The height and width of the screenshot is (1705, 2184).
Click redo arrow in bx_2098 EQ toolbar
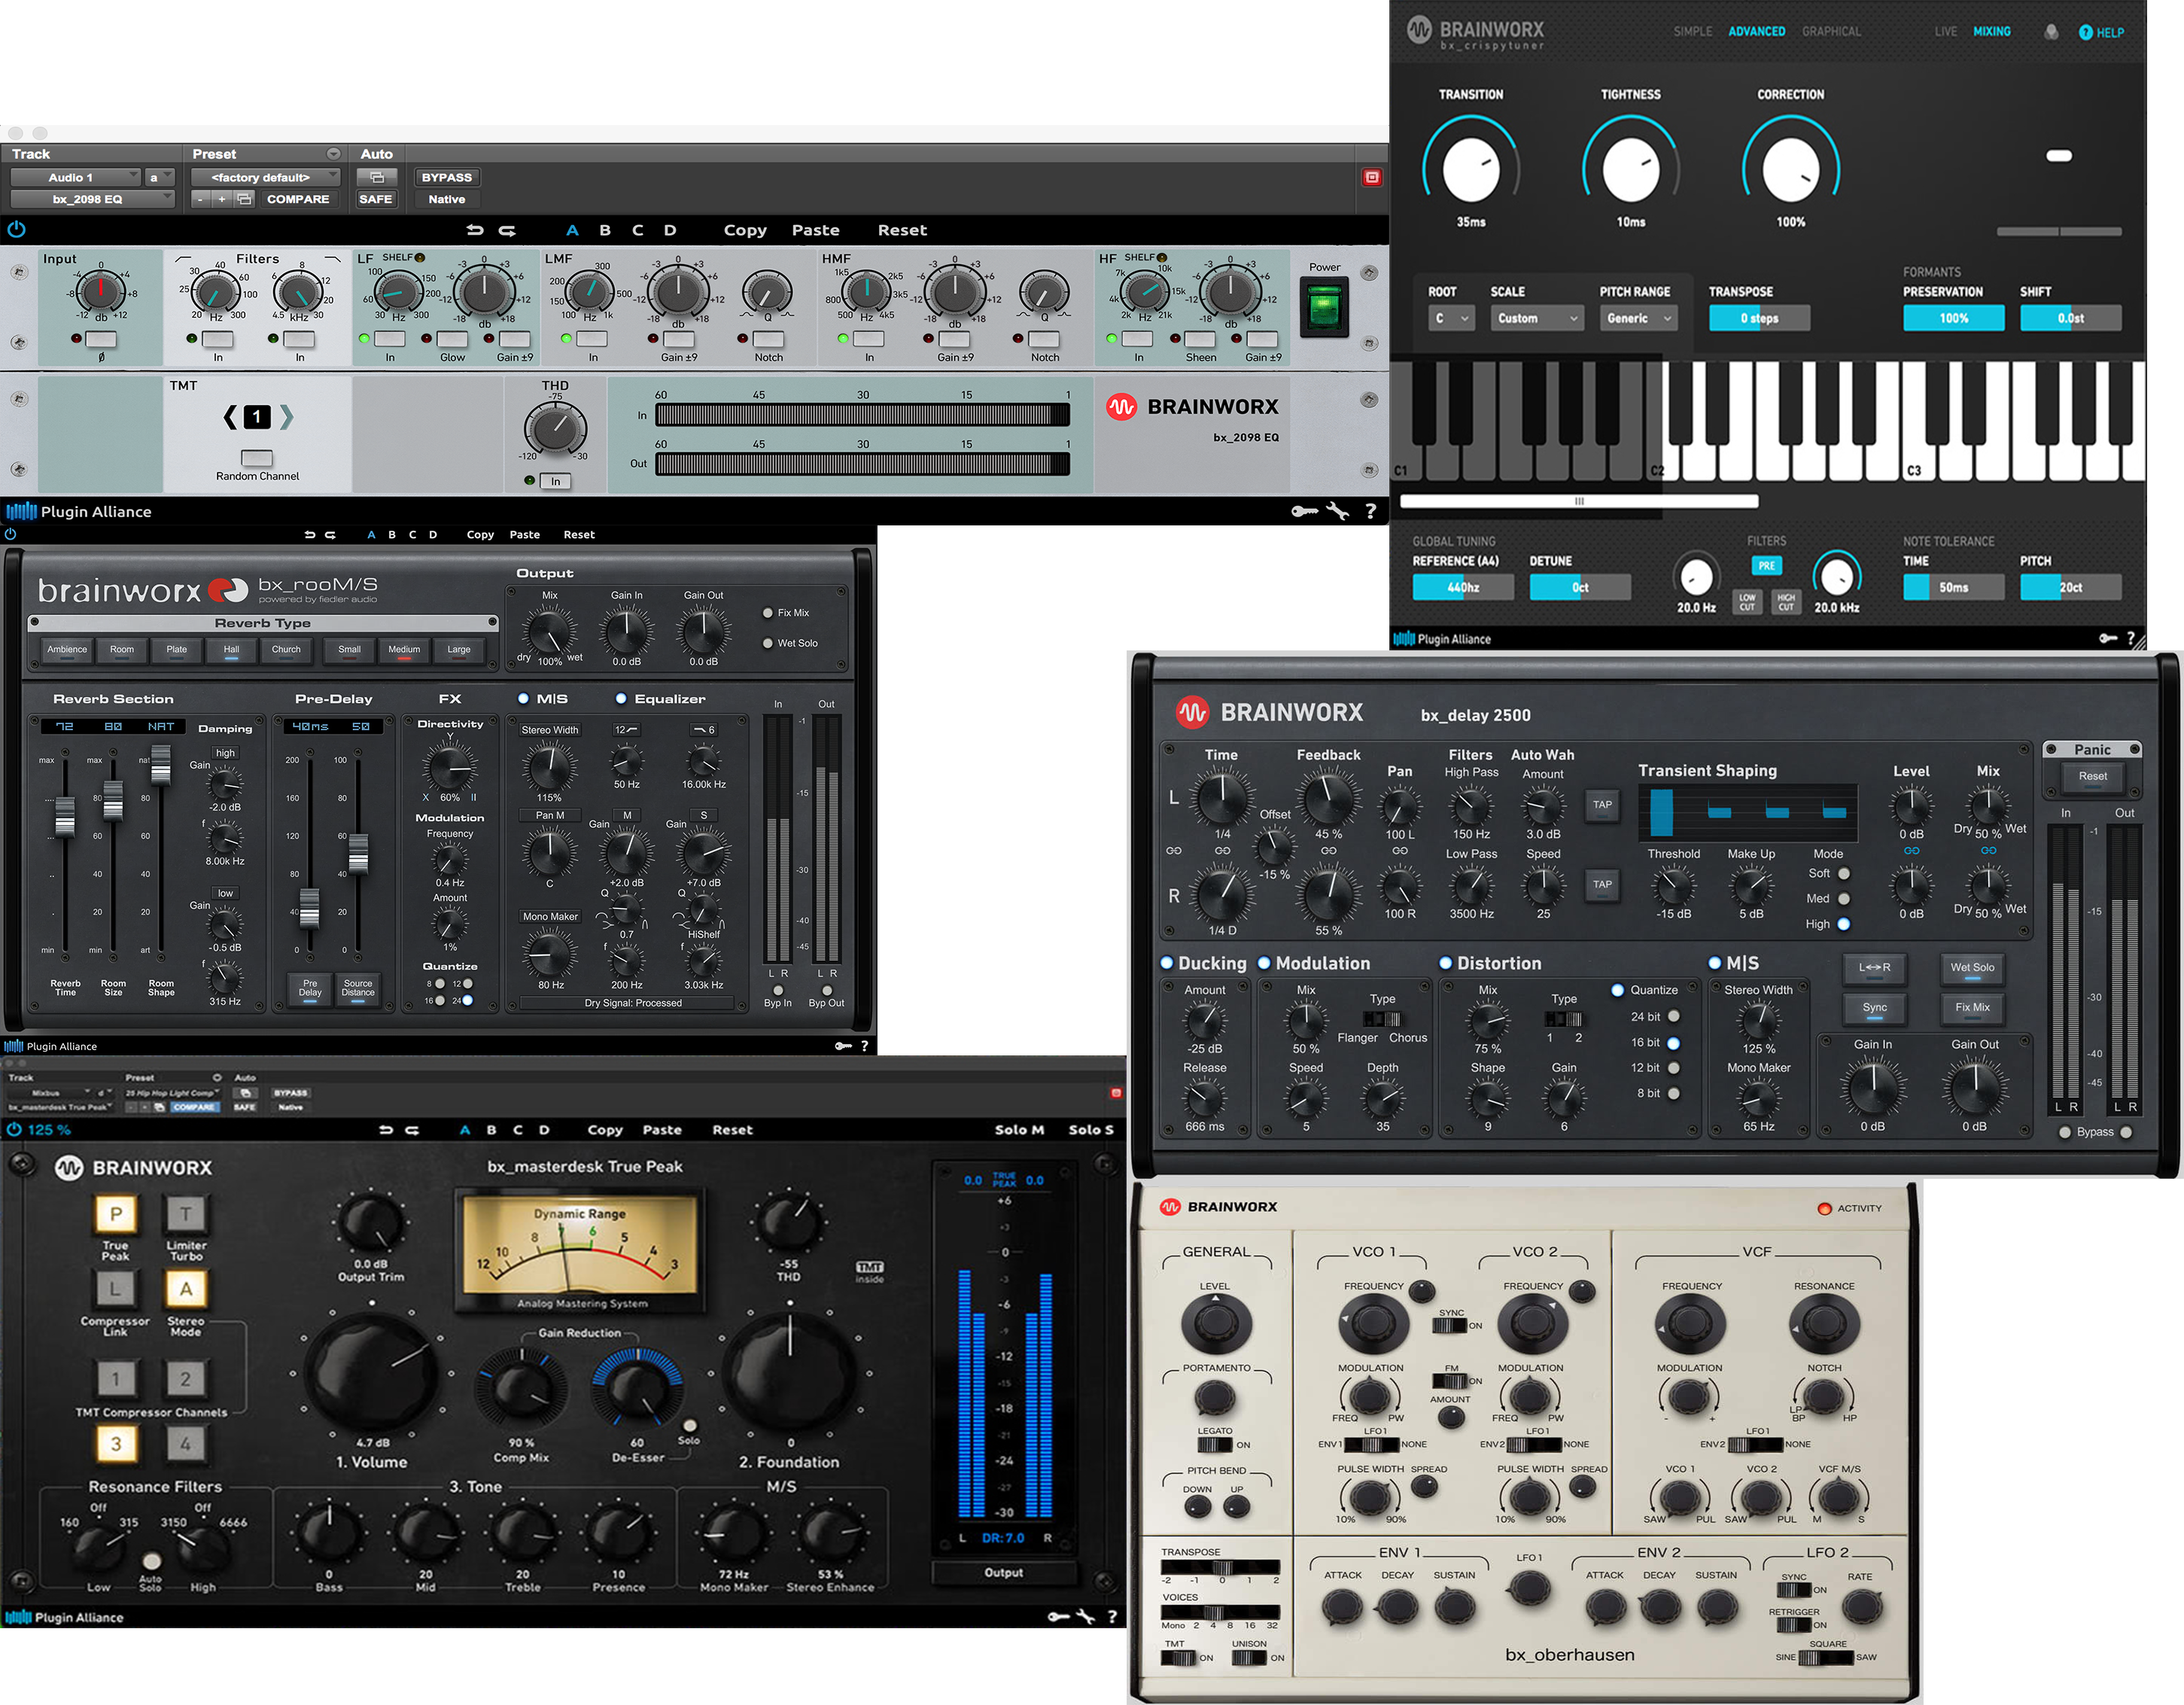[x=507, y=230]
